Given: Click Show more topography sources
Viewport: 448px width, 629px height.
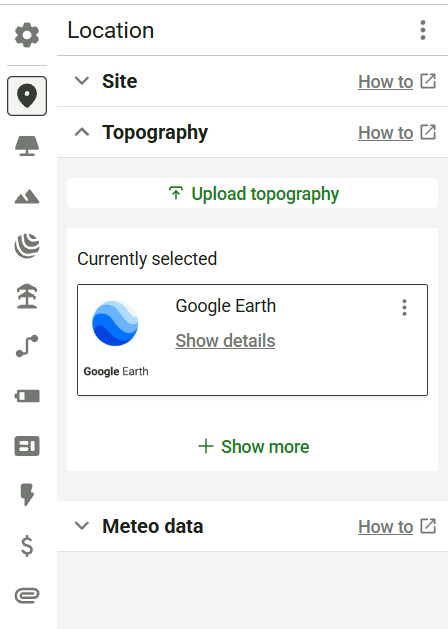Looking at the screenshot, I should click(253, 446).
